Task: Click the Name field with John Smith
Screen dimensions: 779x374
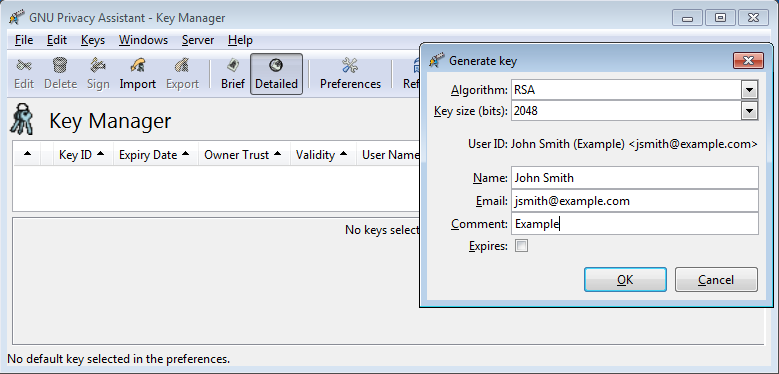Action: pos(635,178)
